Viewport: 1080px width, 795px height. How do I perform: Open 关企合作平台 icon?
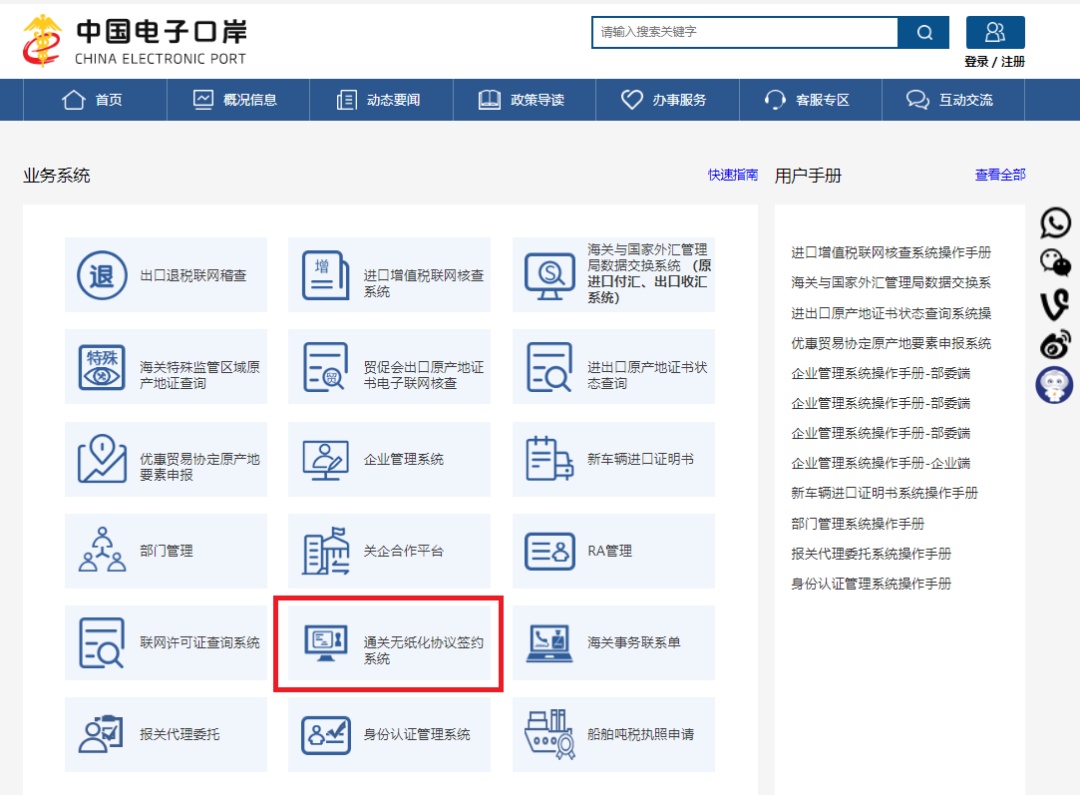pyautogui.click(x=325, y=551)
